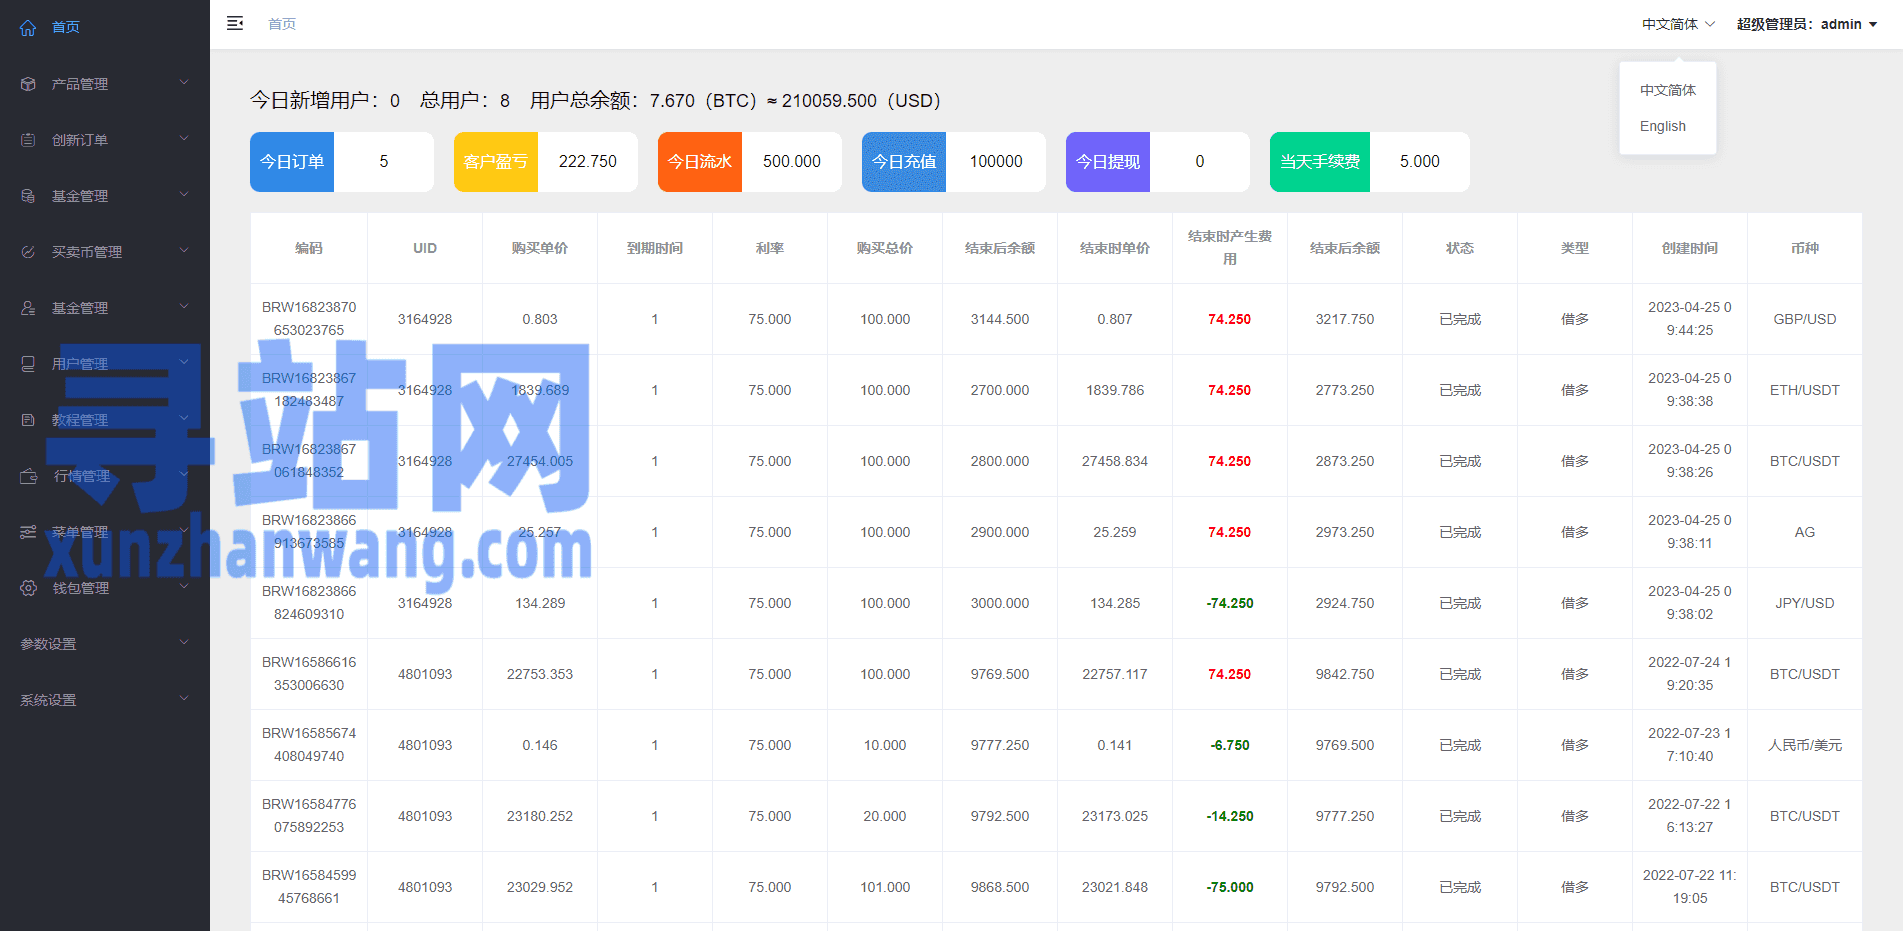Open the 超级管理员 admin dropdown

[1806, 24]
